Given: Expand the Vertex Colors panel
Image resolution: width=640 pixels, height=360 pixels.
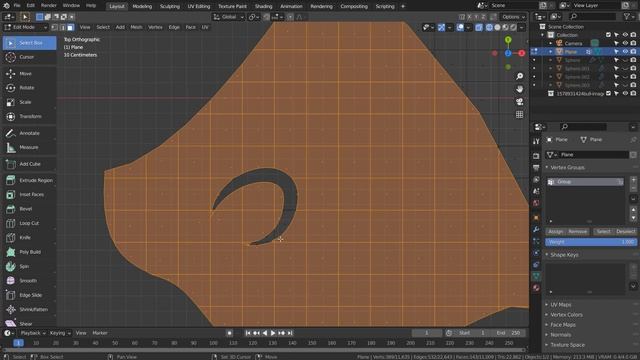Looking at the screenshot, I should [x=566, y=315].
